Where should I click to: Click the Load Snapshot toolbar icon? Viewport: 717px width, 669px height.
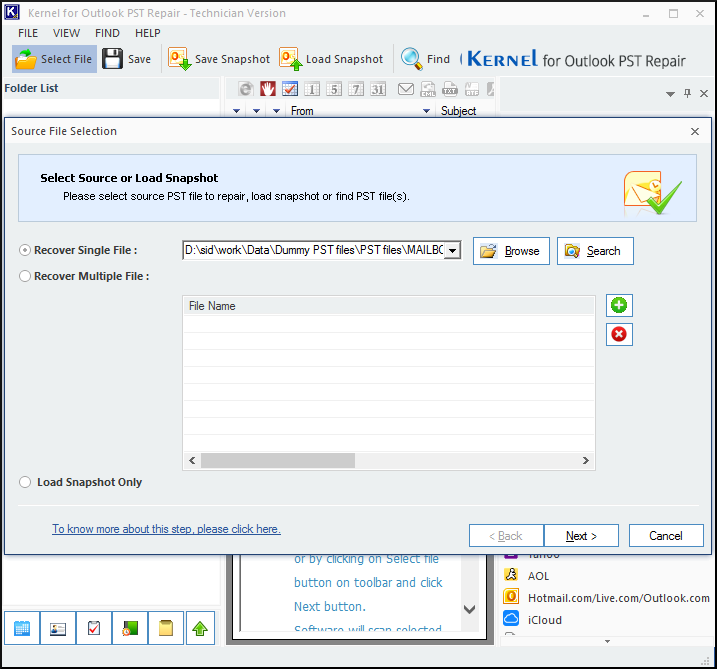point(291,59)
